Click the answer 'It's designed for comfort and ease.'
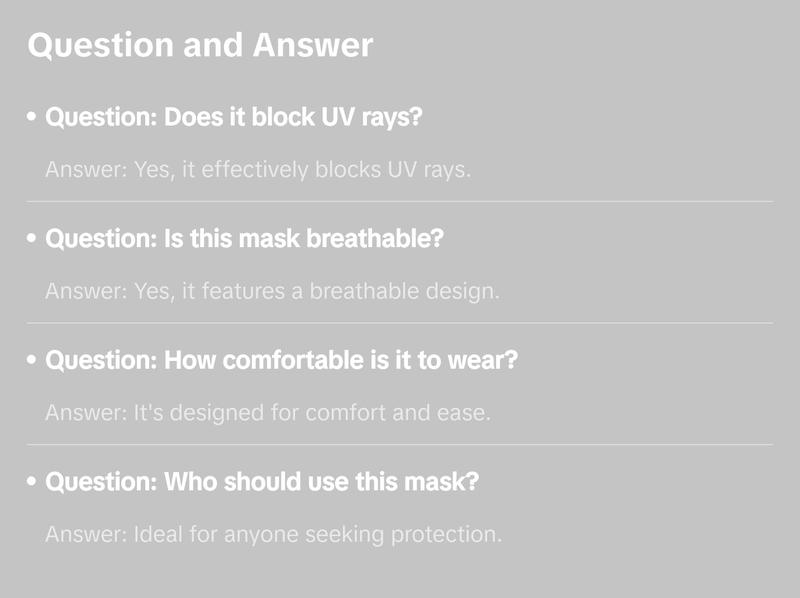 tap(268, 413)
